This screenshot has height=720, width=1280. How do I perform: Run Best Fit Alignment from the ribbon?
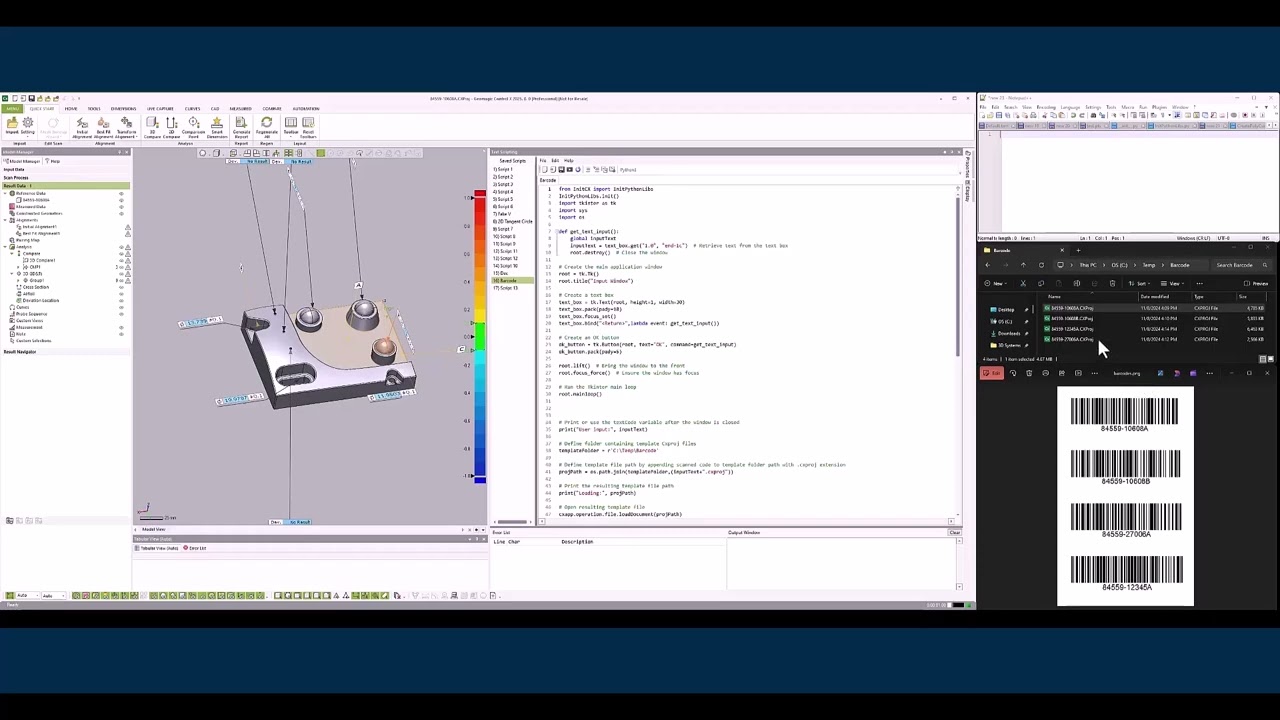pos(104,128)
